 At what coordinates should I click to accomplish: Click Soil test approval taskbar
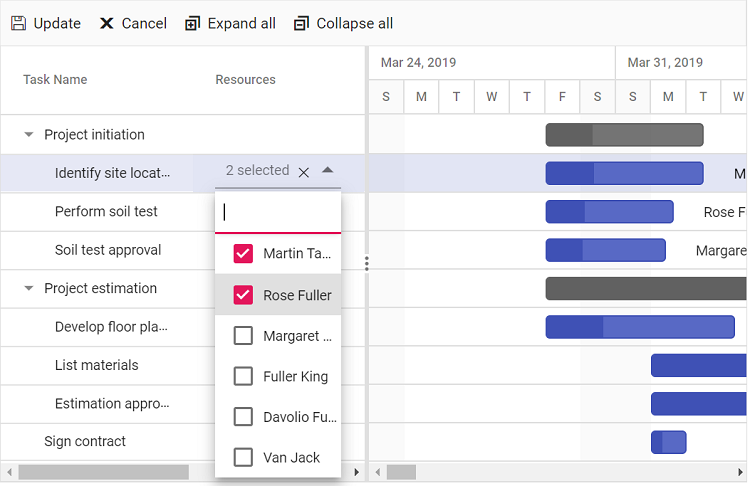606,250
